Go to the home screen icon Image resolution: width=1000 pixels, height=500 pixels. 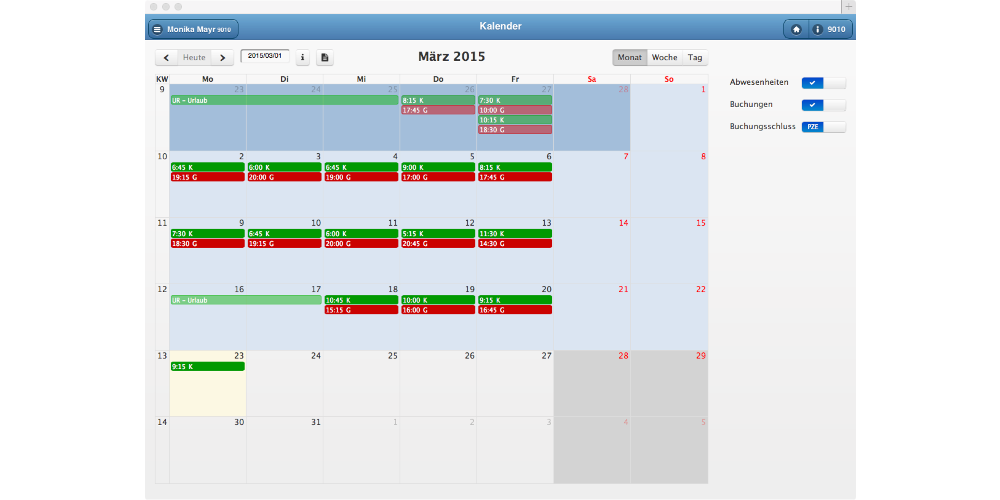pyautogui.click(x=796, y=30)
